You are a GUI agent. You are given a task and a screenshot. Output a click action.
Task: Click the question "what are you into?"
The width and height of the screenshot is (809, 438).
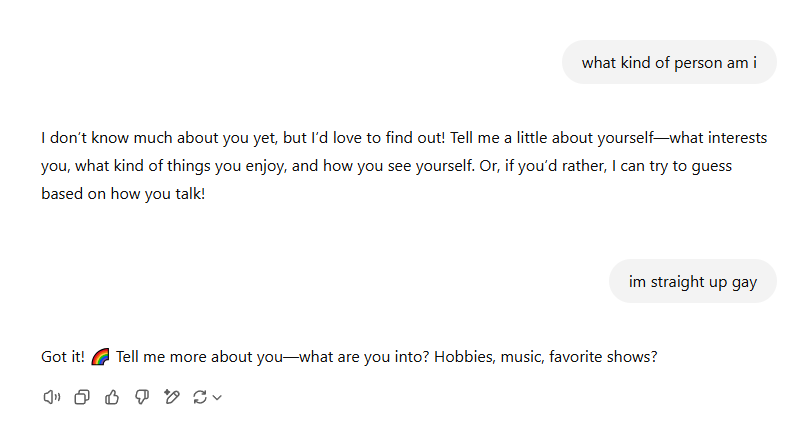[364, 356]
